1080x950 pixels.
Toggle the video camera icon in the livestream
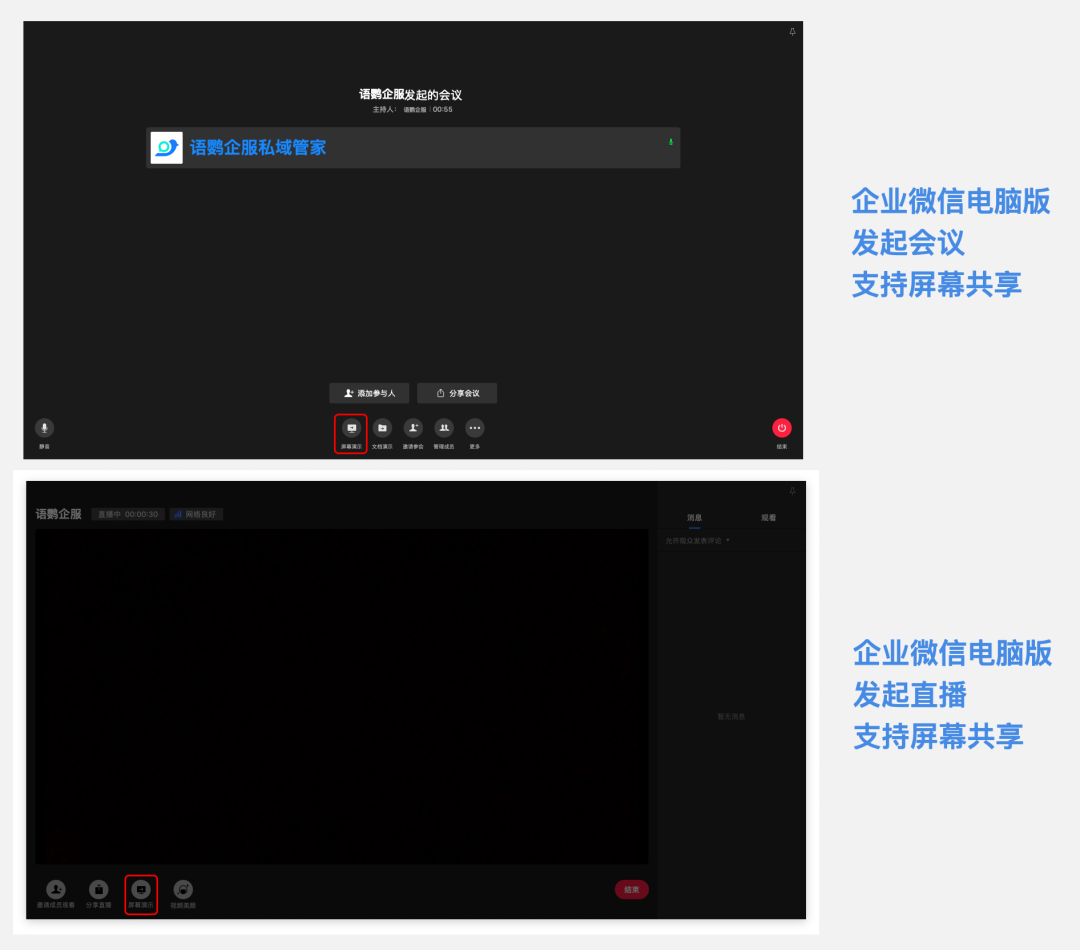[x=183, y=889]
